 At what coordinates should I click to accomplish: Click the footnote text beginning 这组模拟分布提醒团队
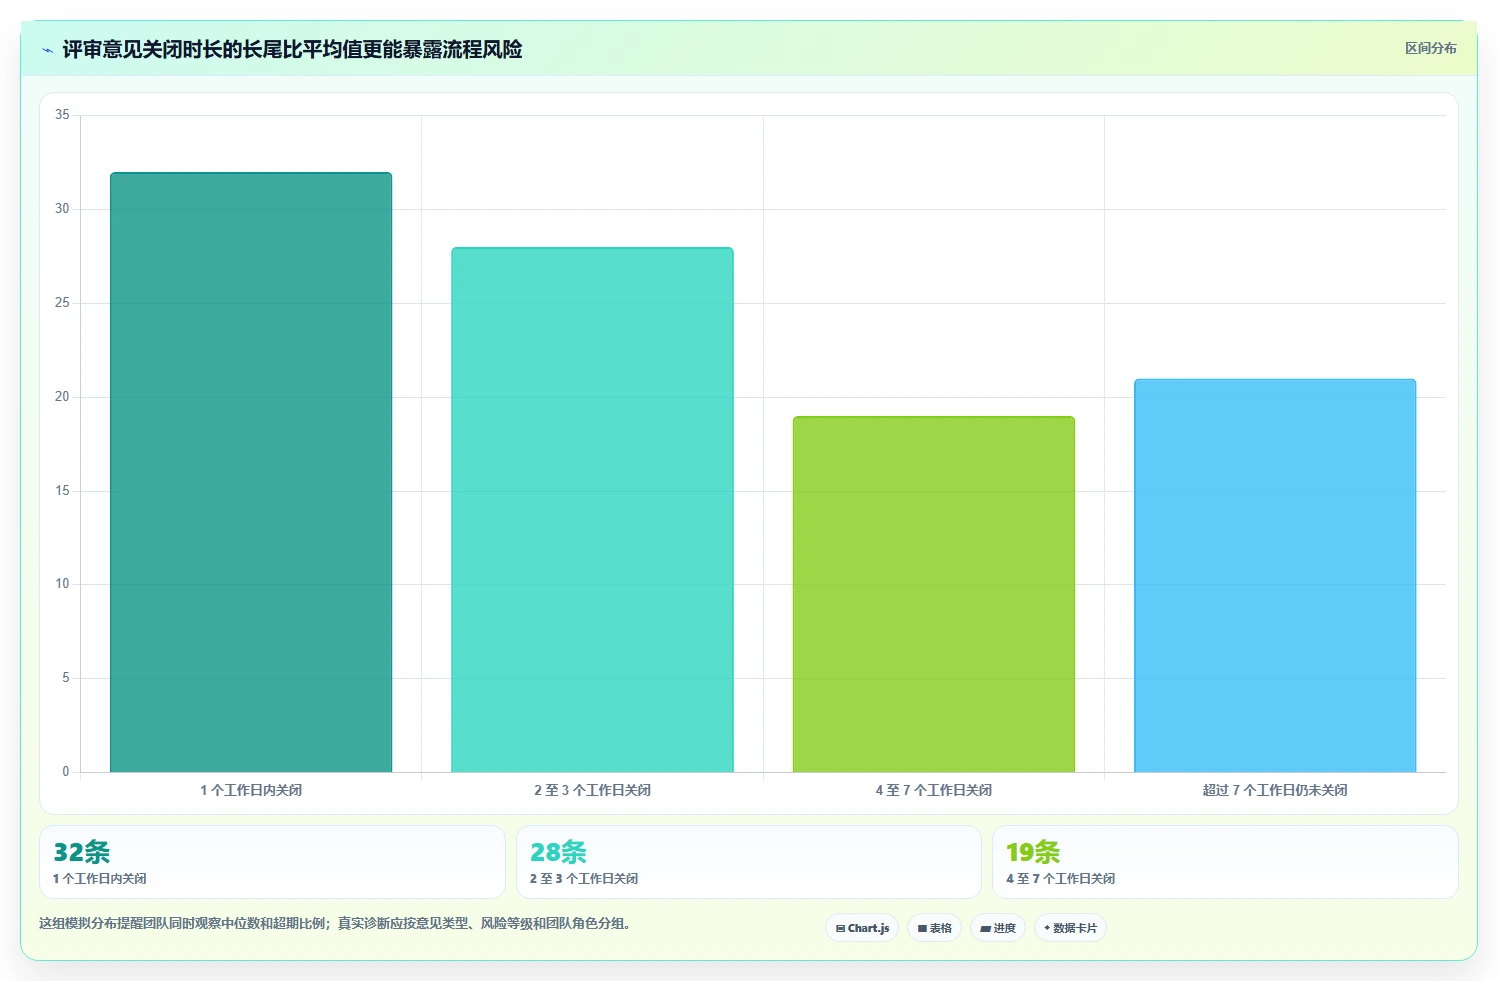(337, 923)
